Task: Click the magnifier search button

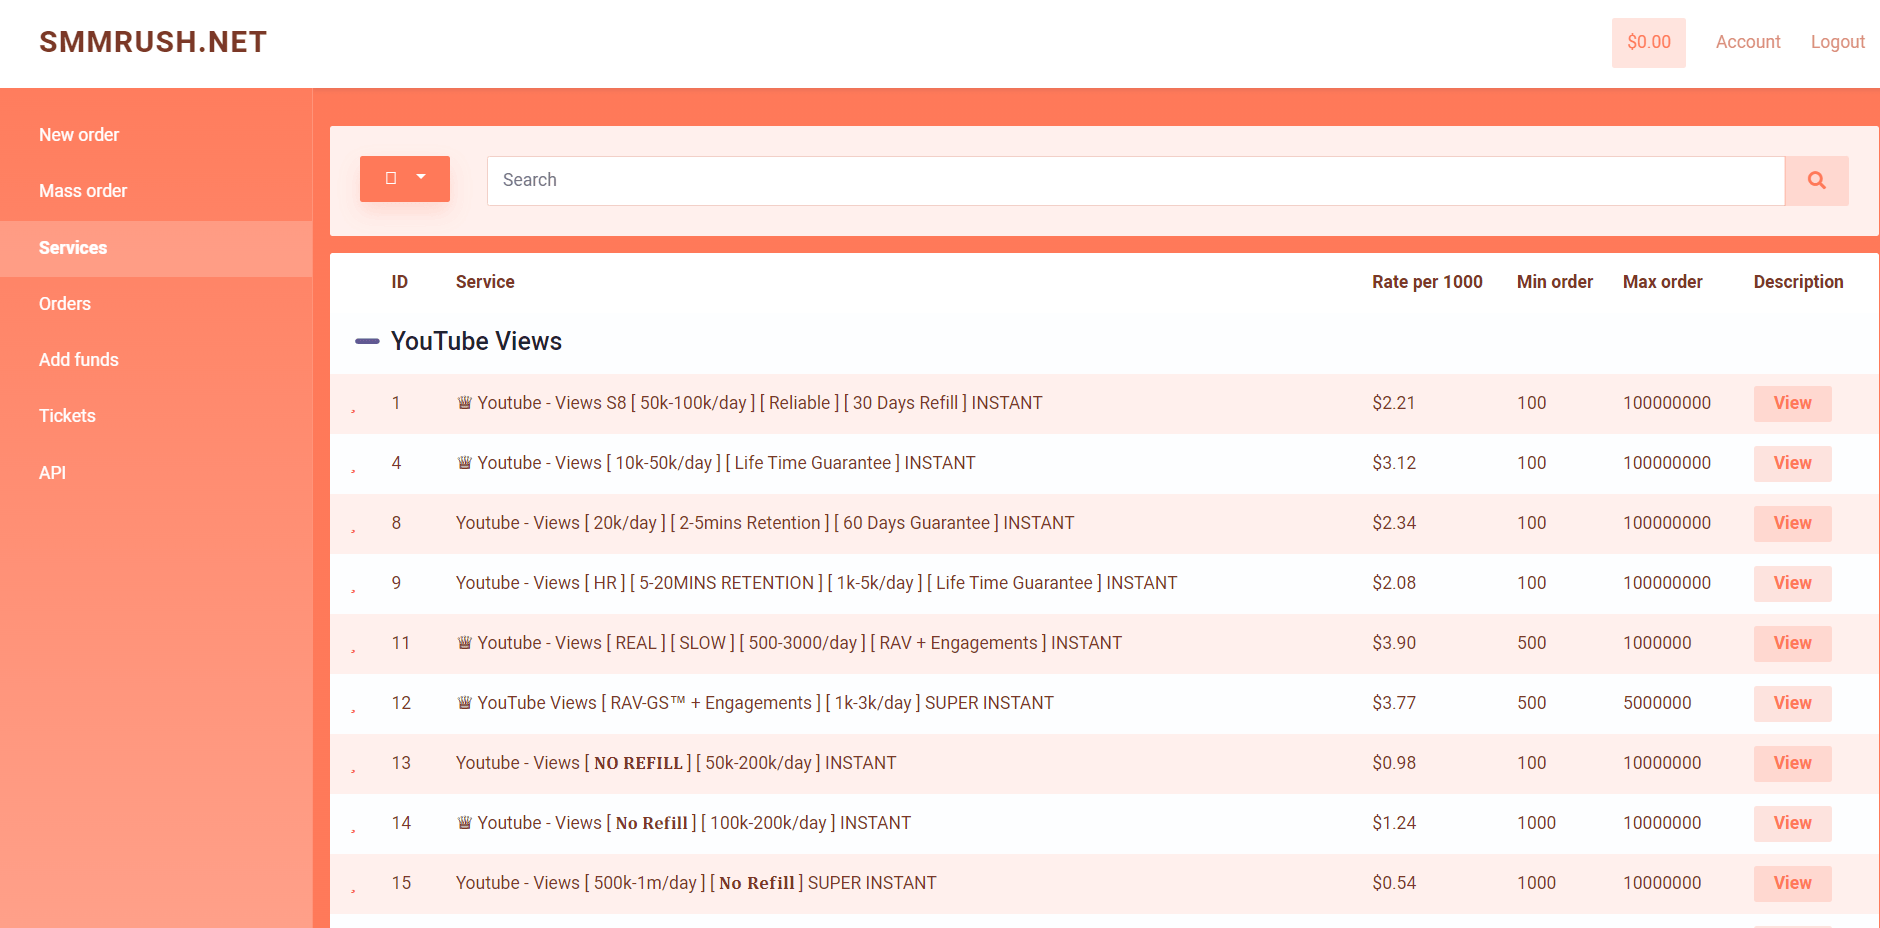Action: click(1816, 181)
